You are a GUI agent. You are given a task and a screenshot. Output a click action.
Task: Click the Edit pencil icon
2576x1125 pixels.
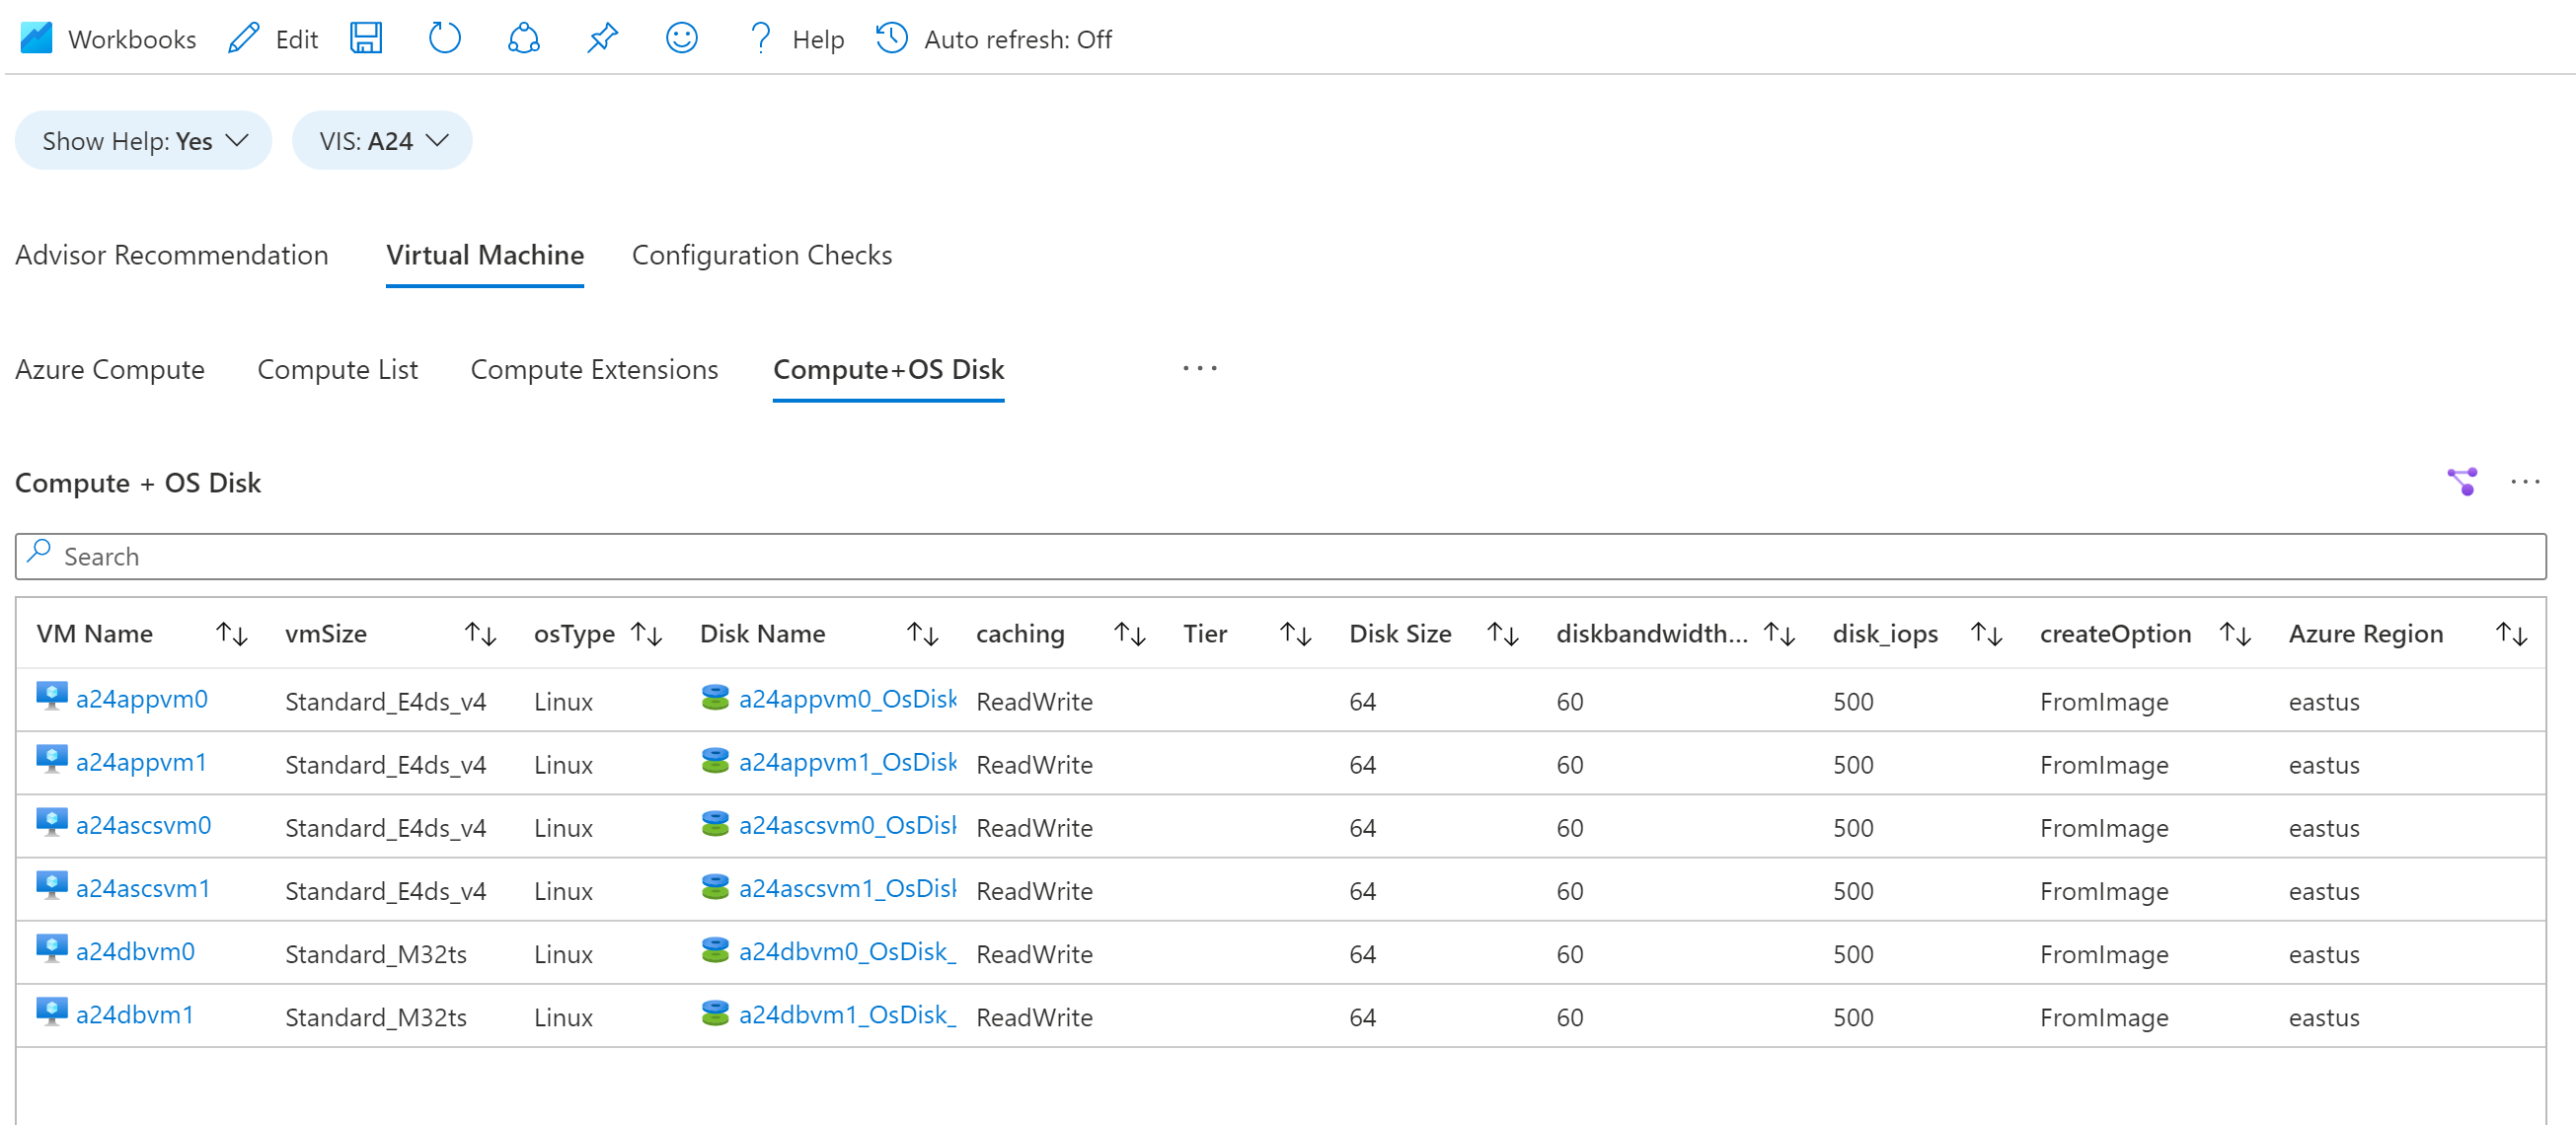click(x=244, y=39)
